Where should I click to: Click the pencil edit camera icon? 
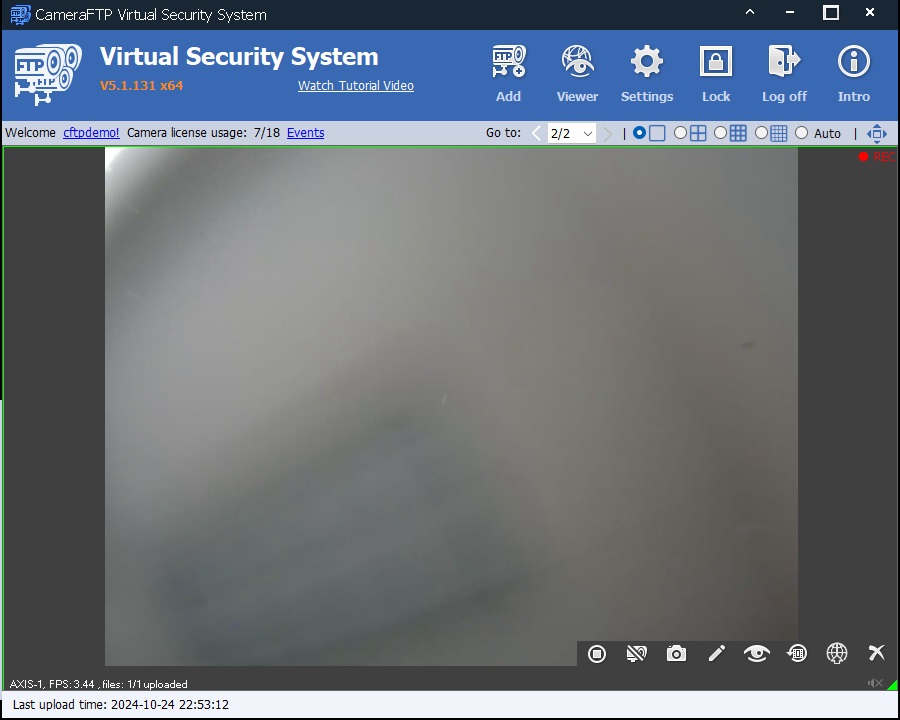coord(717,654)
